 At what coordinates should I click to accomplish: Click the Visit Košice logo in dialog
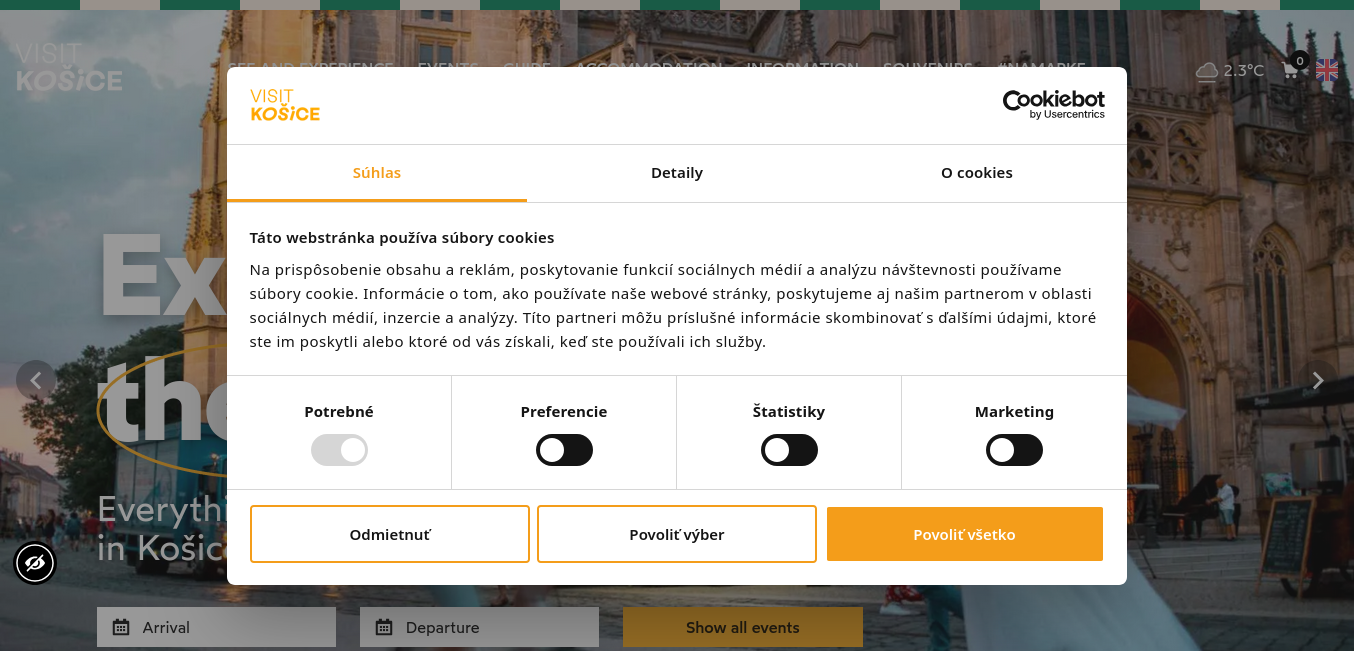tap(285, 105)
